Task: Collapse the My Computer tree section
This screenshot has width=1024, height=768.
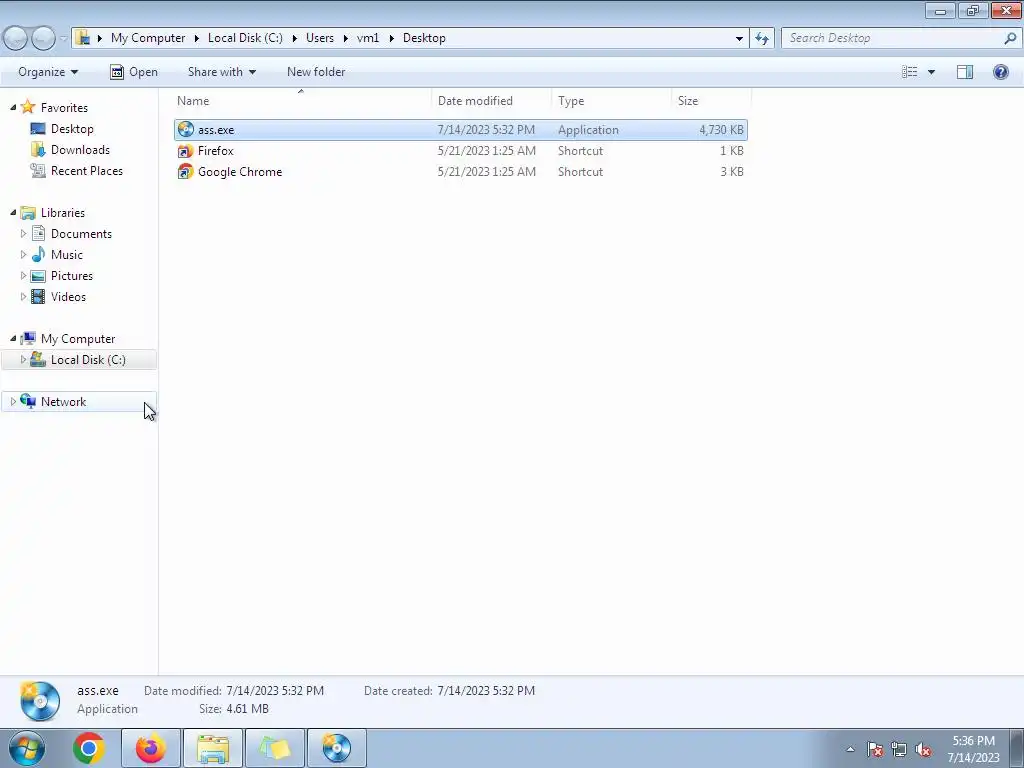Action: tap(13, 338)
